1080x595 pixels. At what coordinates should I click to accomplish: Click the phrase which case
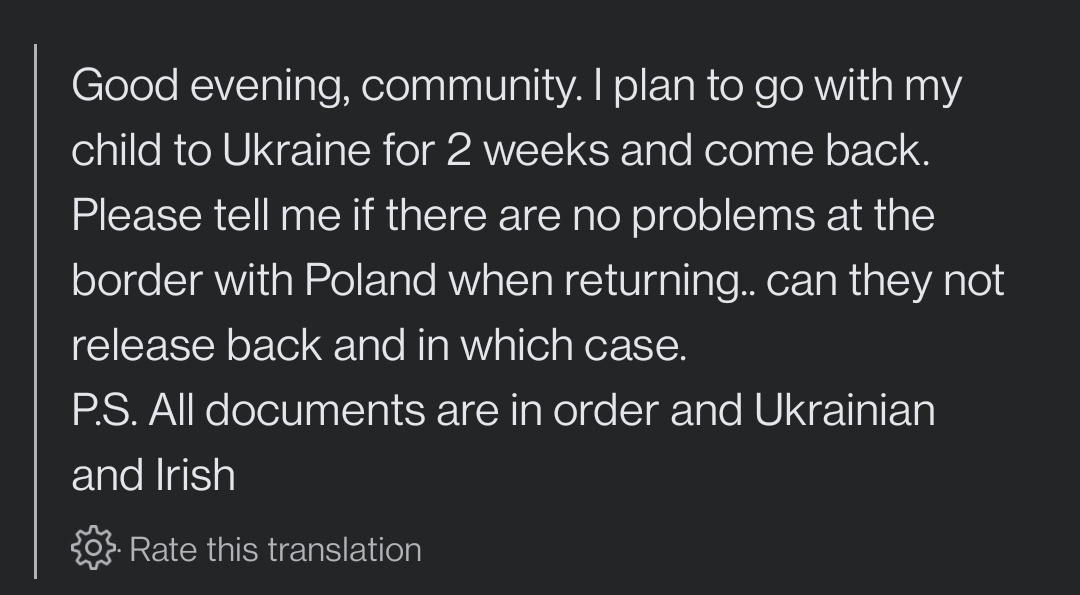click(573, 345)
